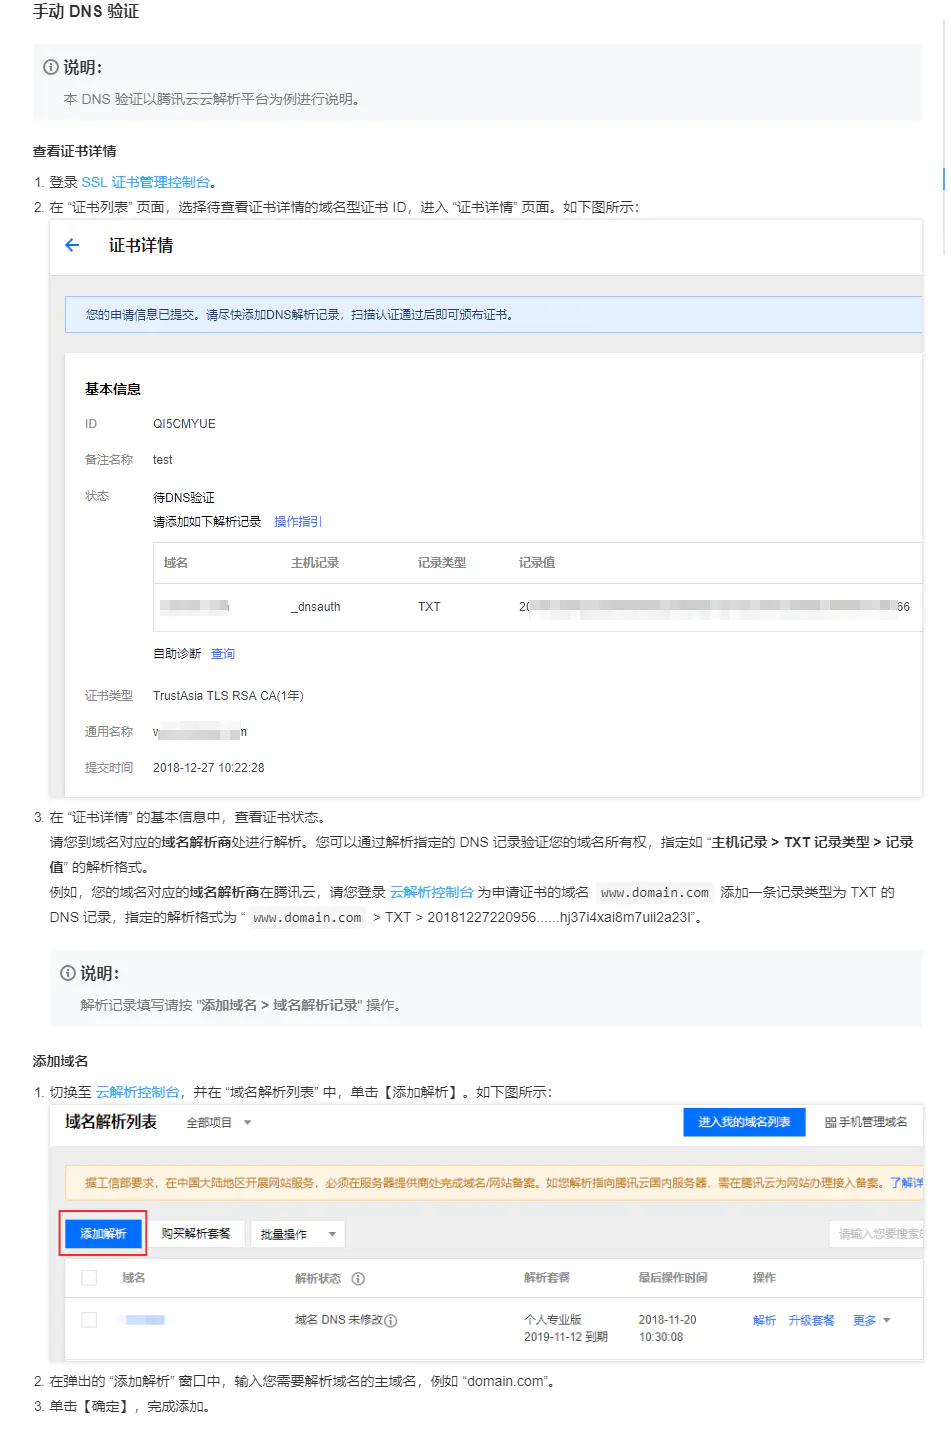Click the info icon beside 解析状态 header
The height and width of the screenshot is (1438, 951).
(358, 1279)
